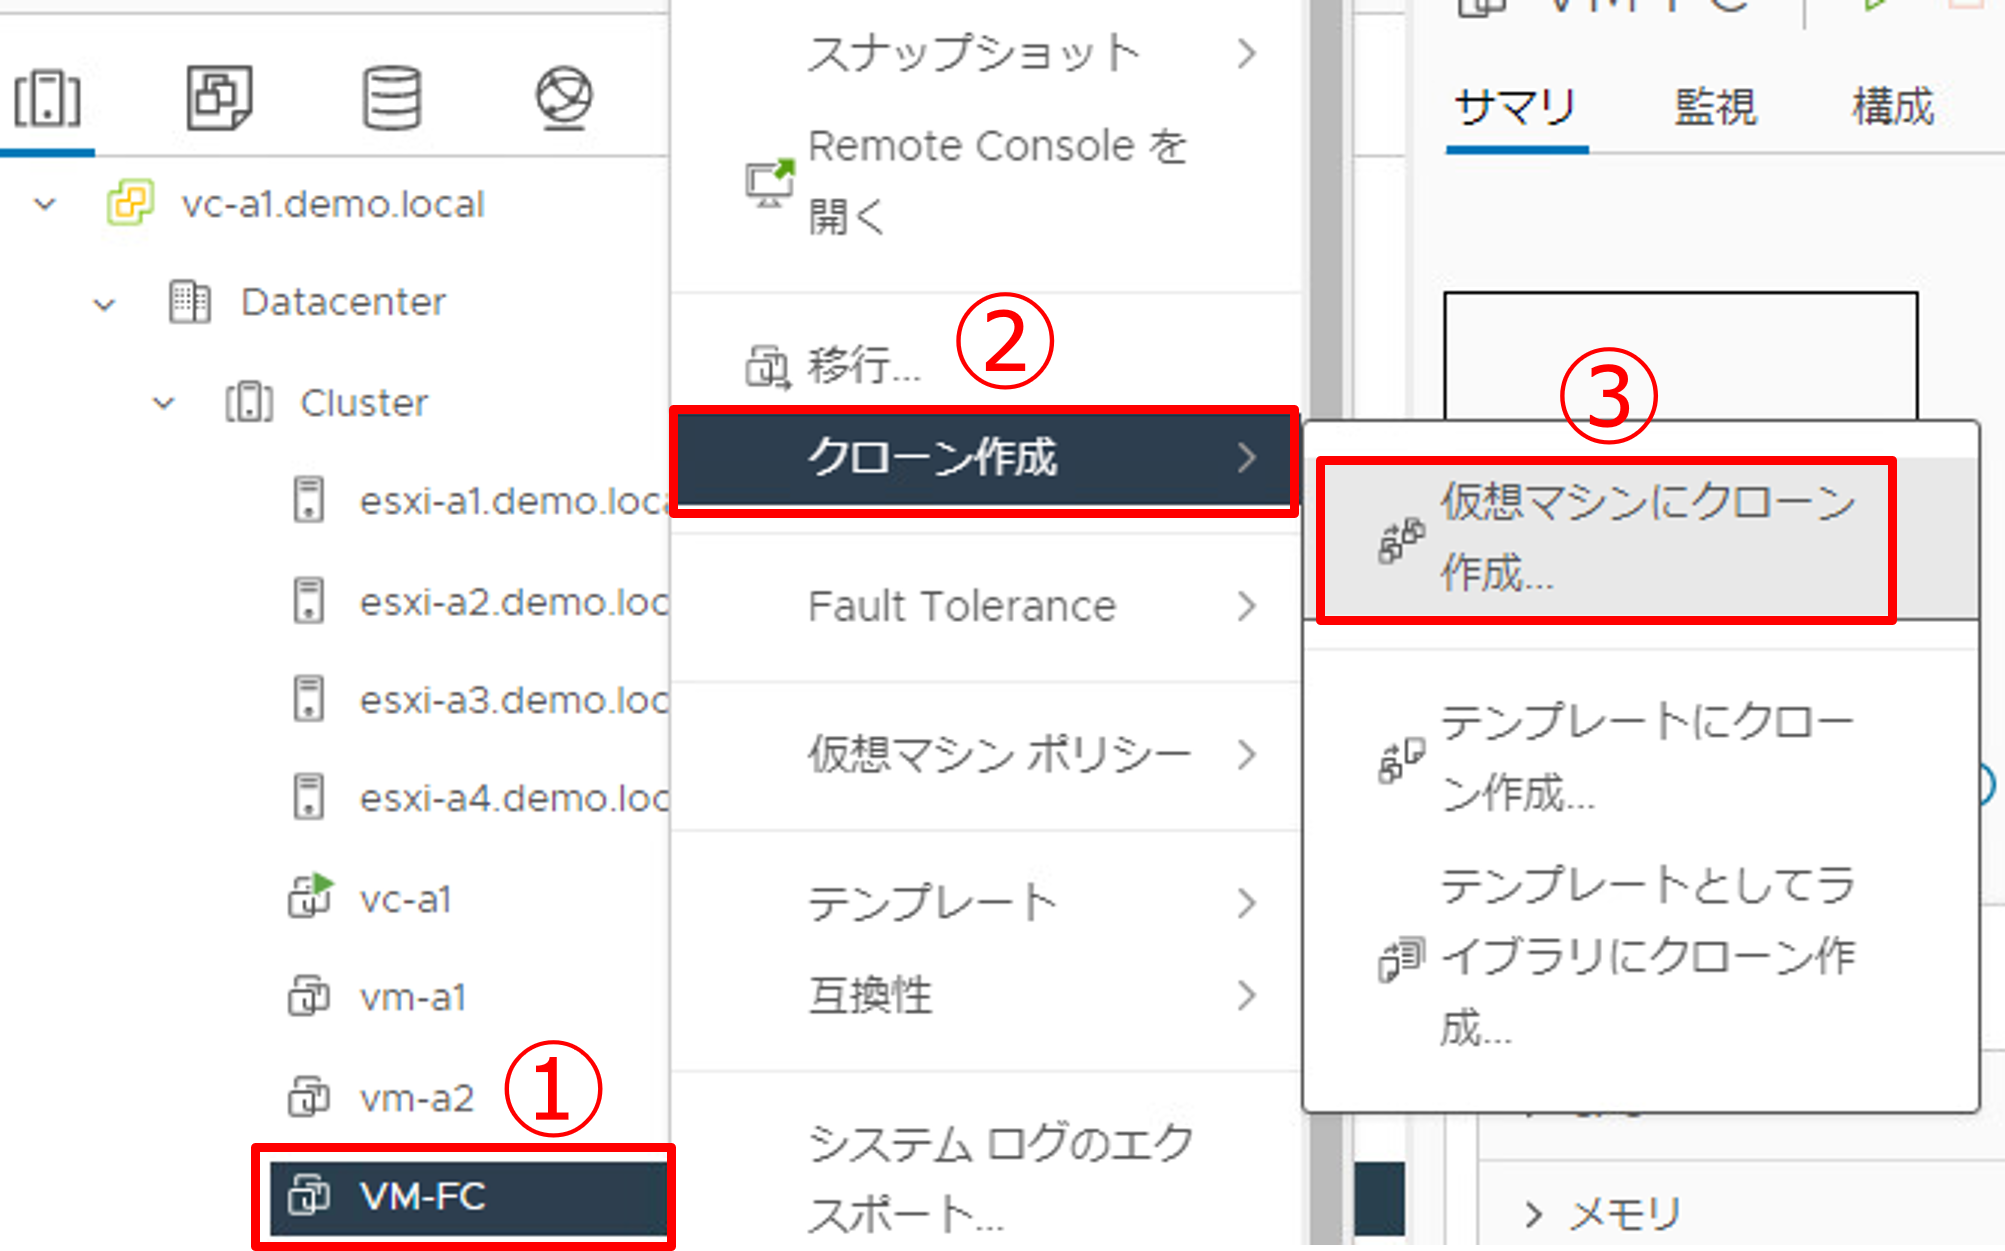Click the vc-a1.demo.local vCenter icon

click(x=130, y=203)
